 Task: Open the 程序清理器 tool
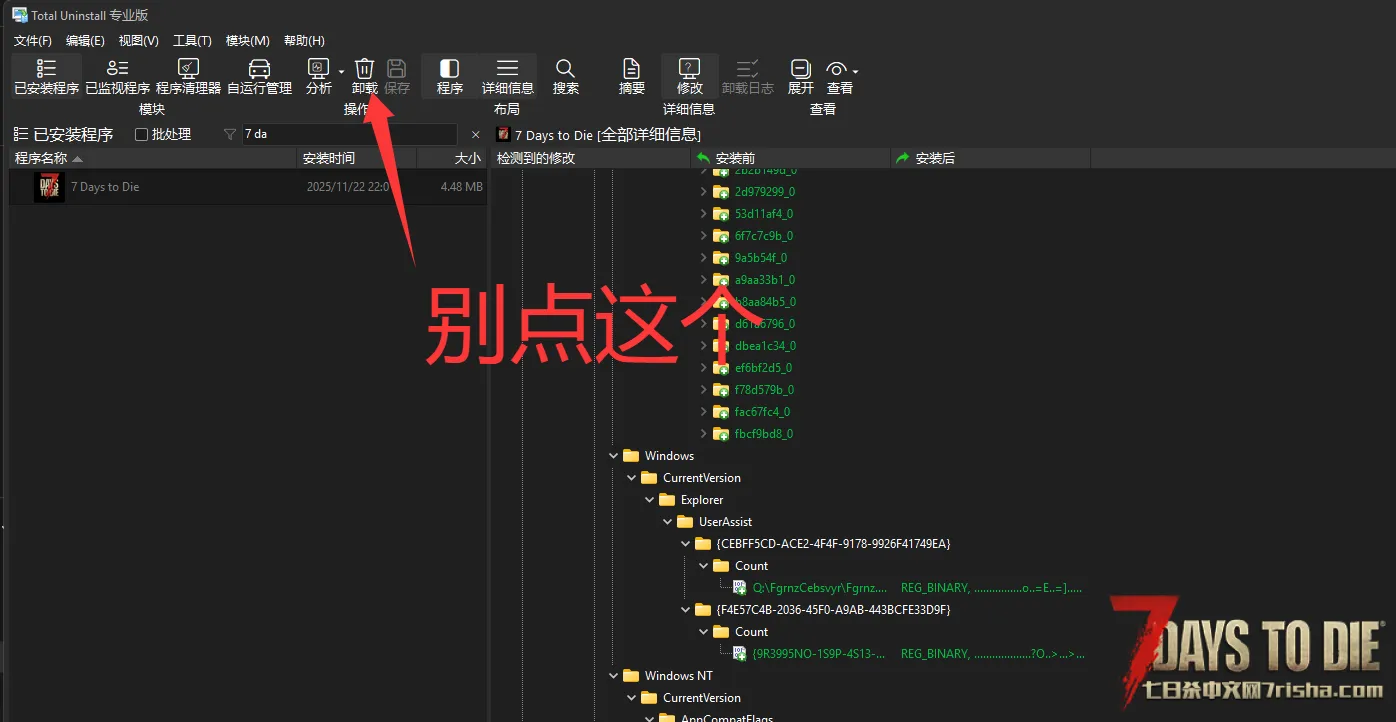[x=188, y=76]
